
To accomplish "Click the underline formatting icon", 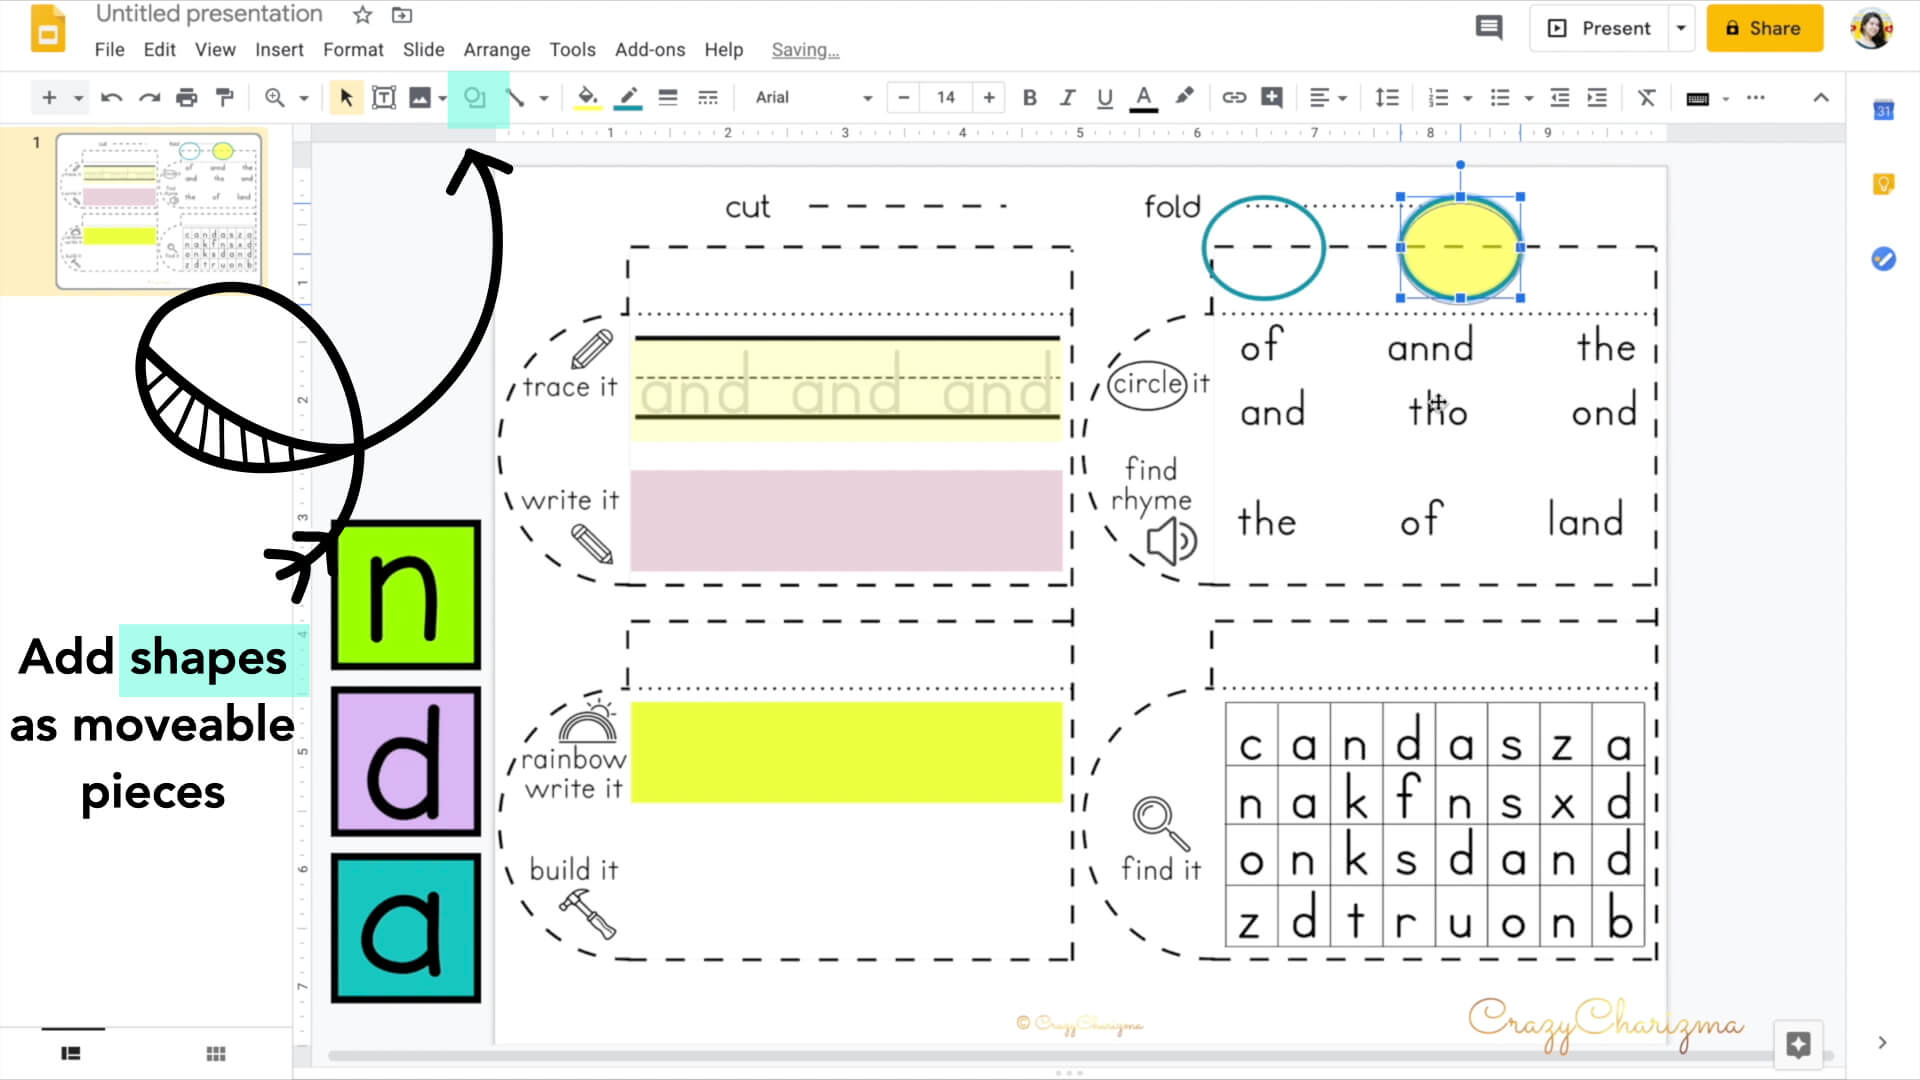I will (x=1105, y=96).
